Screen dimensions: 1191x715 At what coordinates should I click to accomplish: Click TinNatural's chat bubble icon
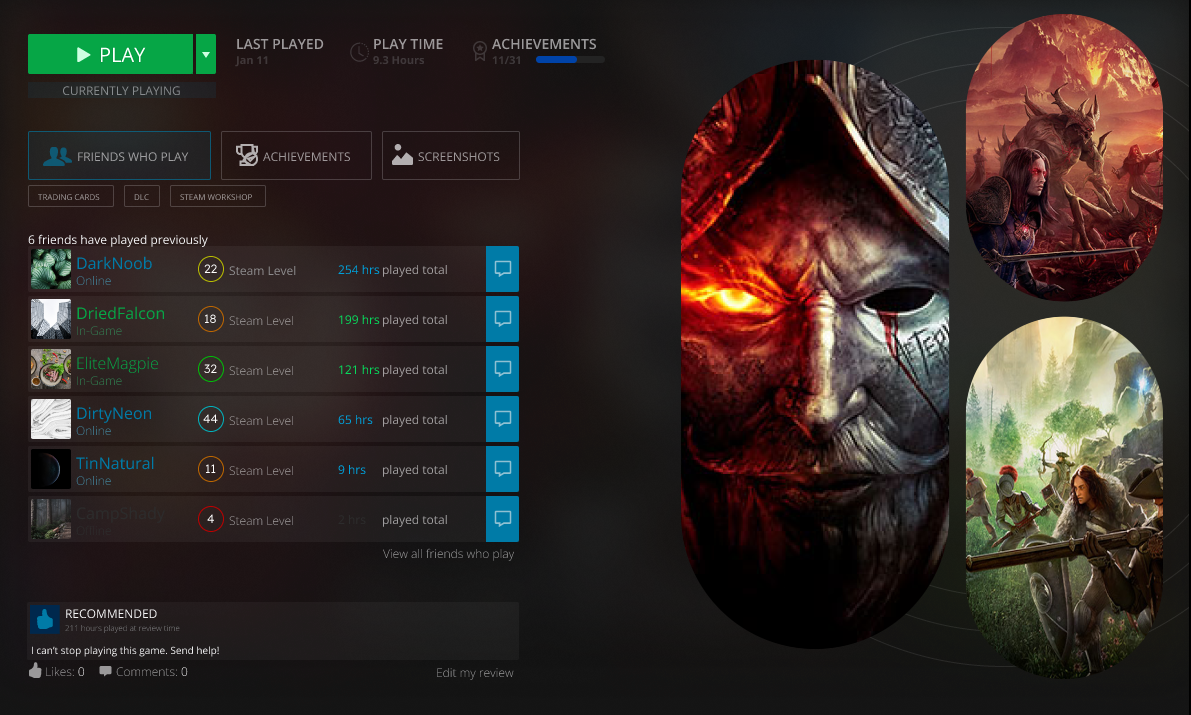click(502, 469)
